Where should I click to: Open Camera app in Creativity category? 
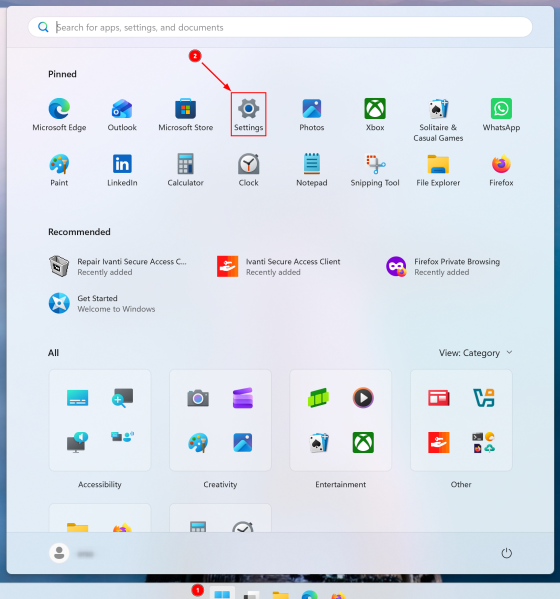[x=198, y=398]
